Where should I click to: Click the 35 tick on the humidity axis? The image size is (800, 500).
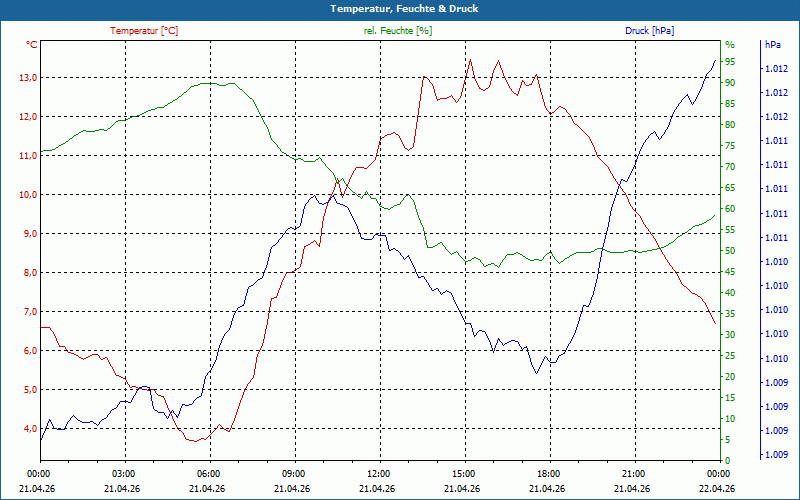tap(730, 314)
